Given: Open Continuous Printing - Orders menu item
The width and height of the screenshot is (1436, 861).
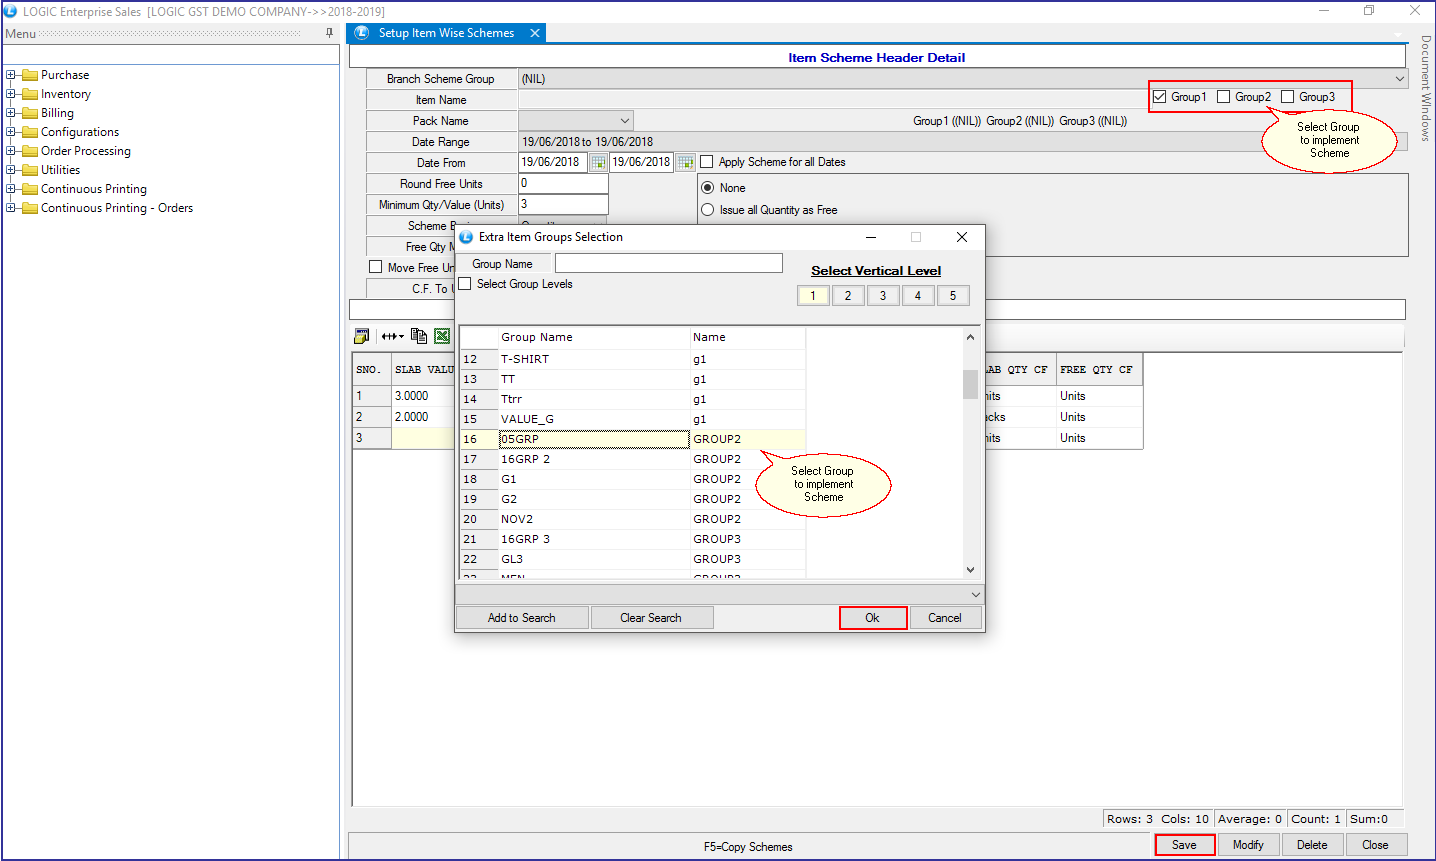Looking at the screenshot, I should (x=117, y=208).
